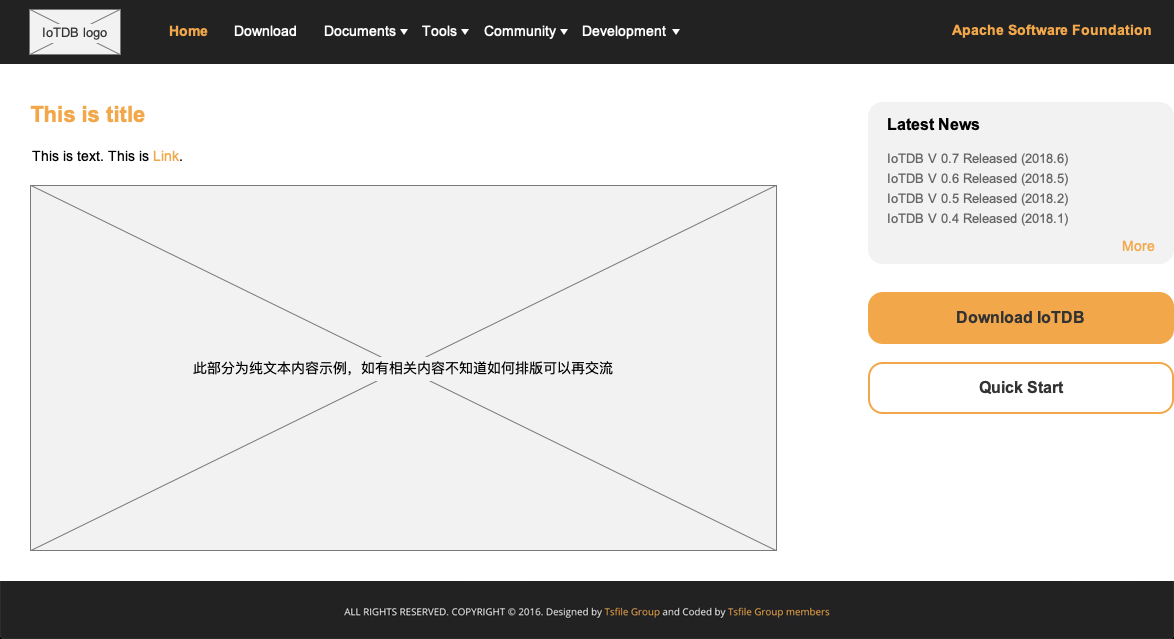Open IoTDB V 0.4 Released news

(x=977, y=218)
